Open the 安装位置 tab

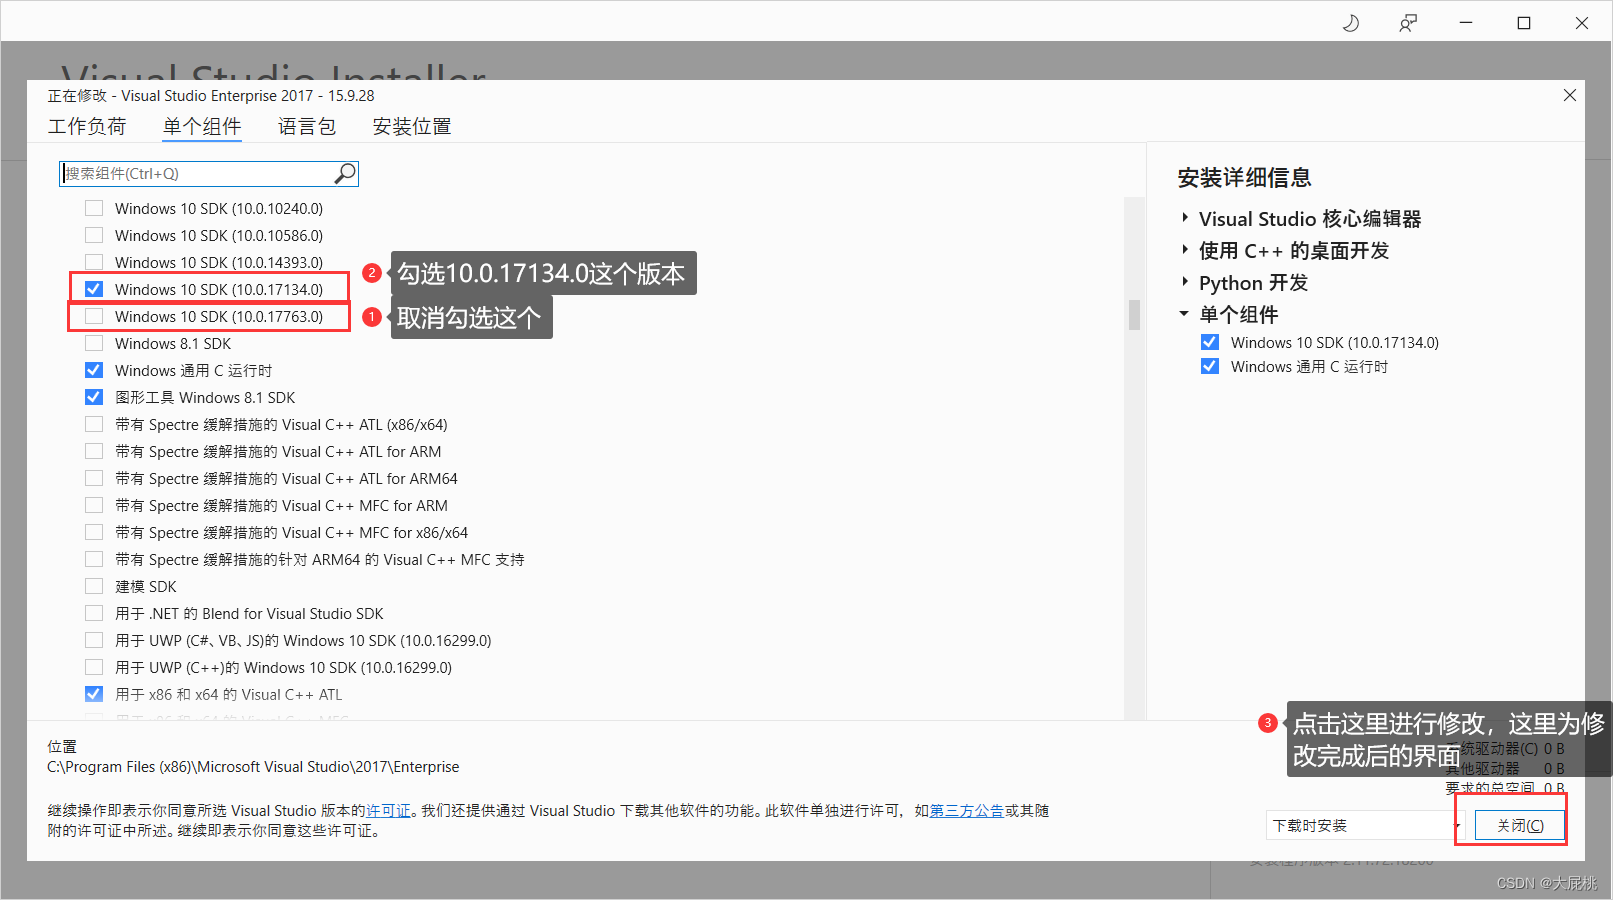(x=412, y=127)
